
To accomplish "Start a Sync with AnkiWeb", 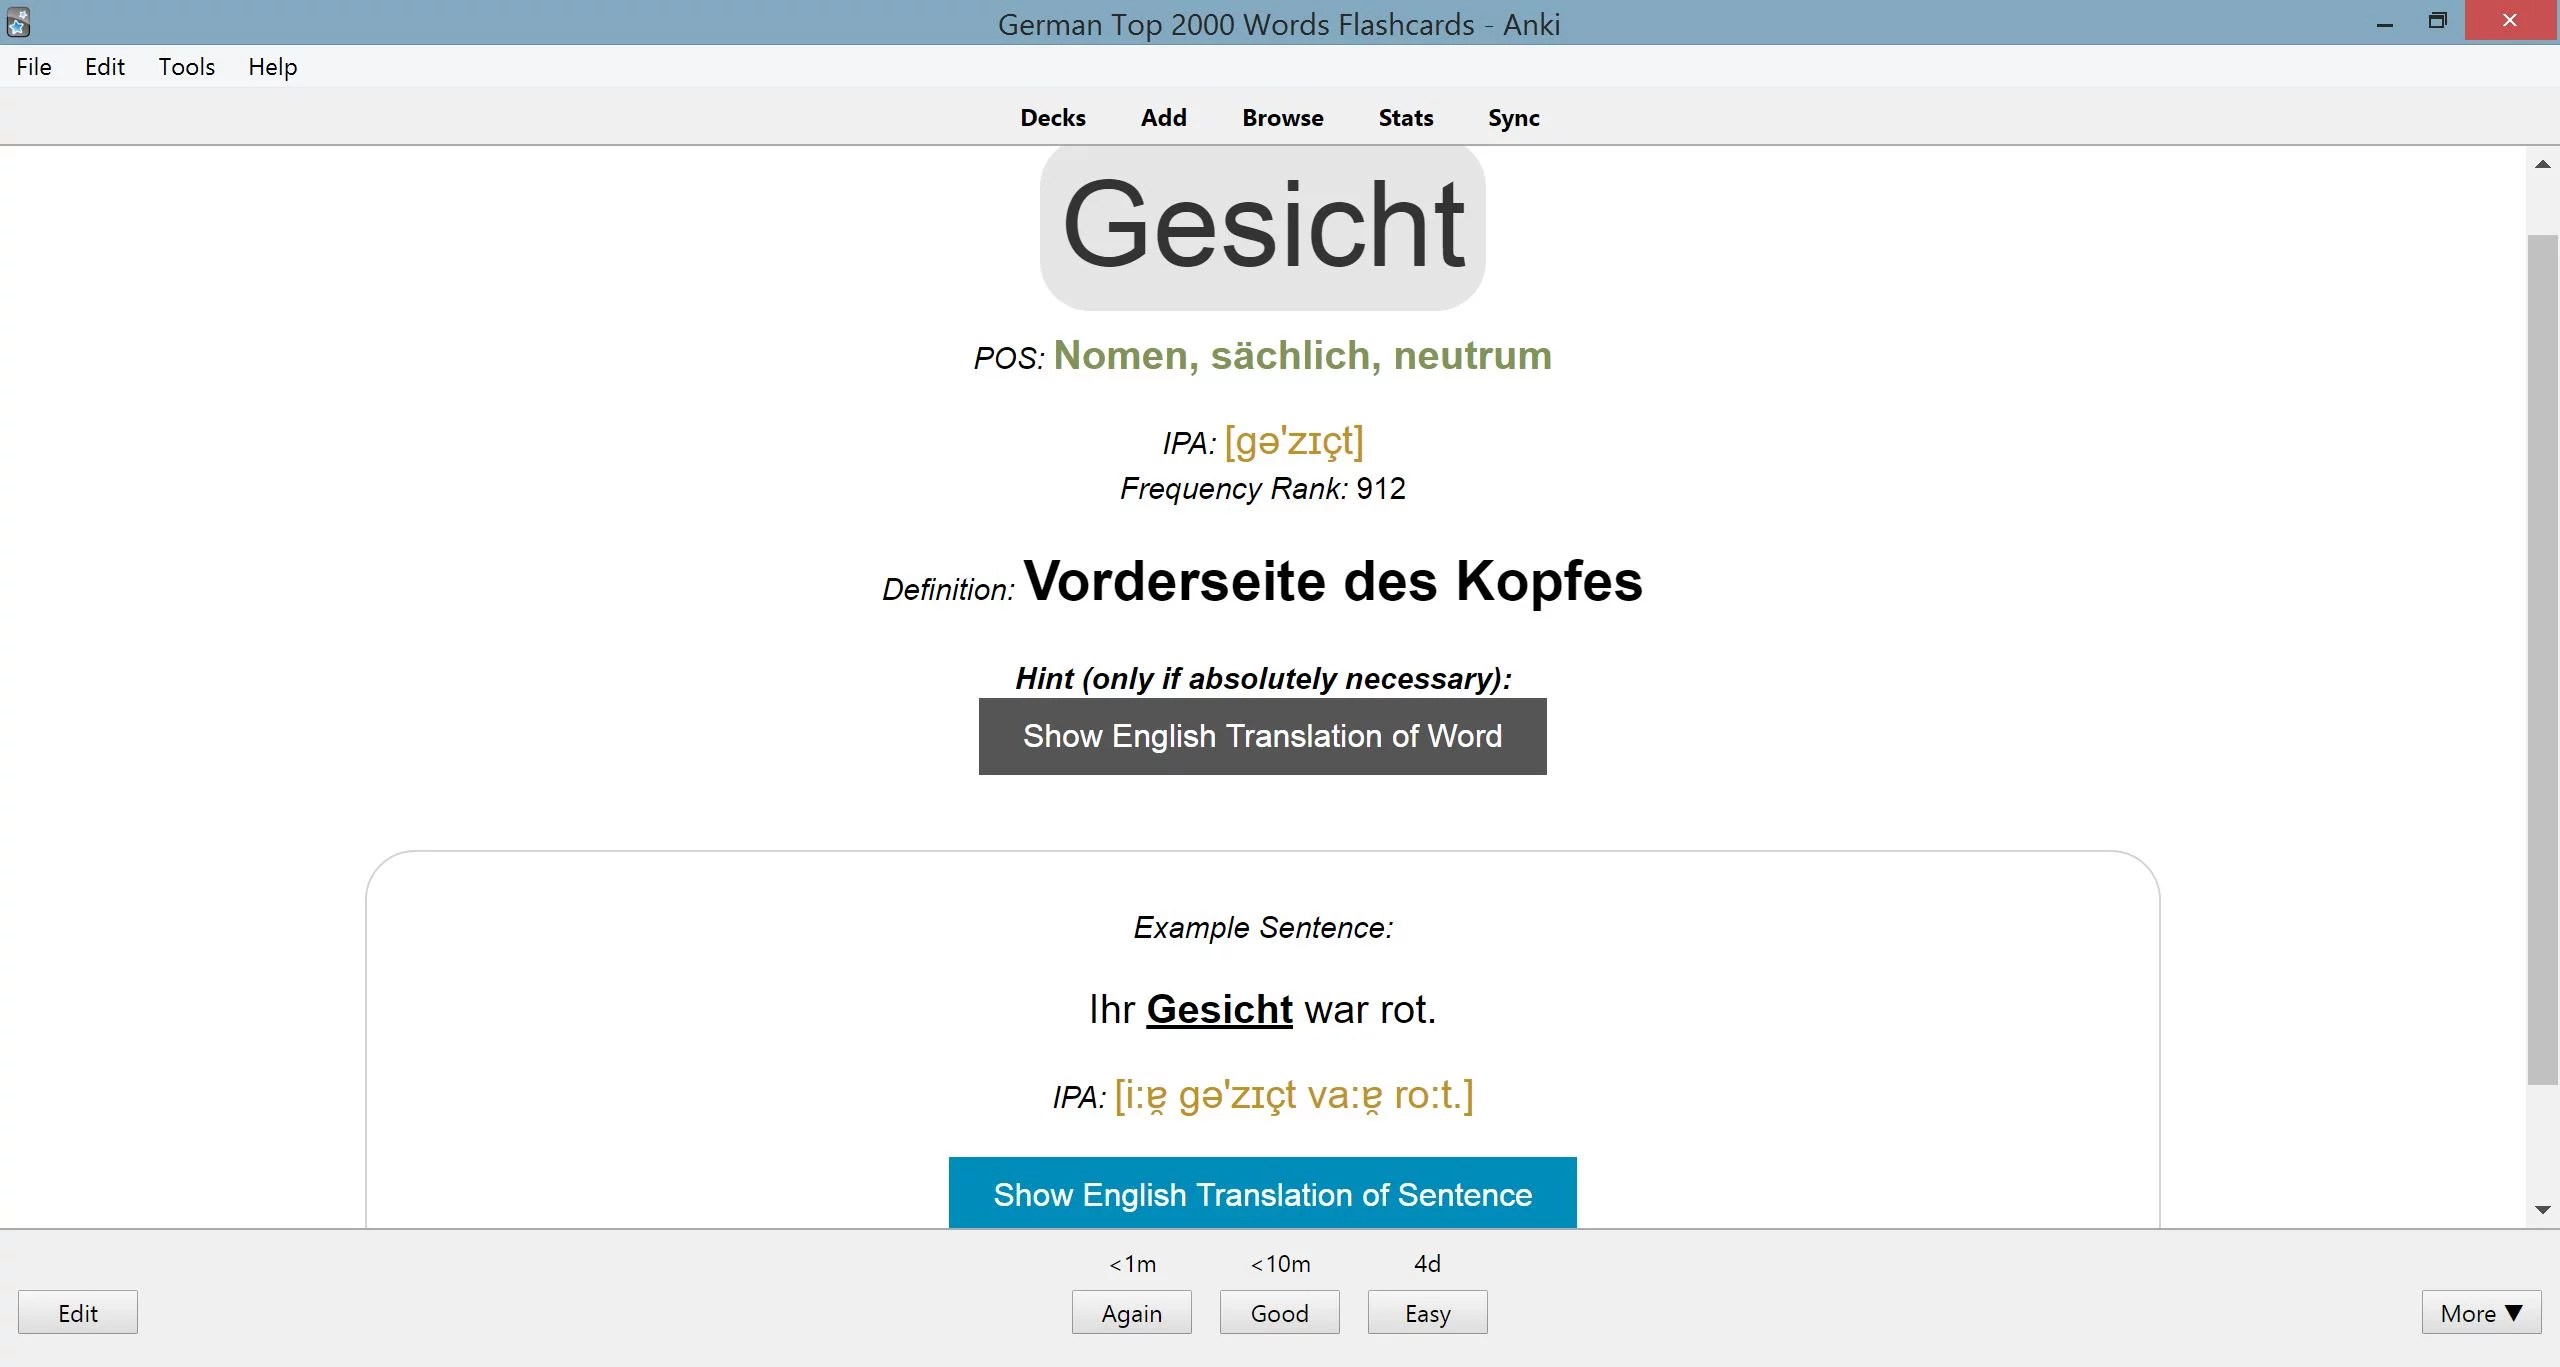I will point(1512,117).
